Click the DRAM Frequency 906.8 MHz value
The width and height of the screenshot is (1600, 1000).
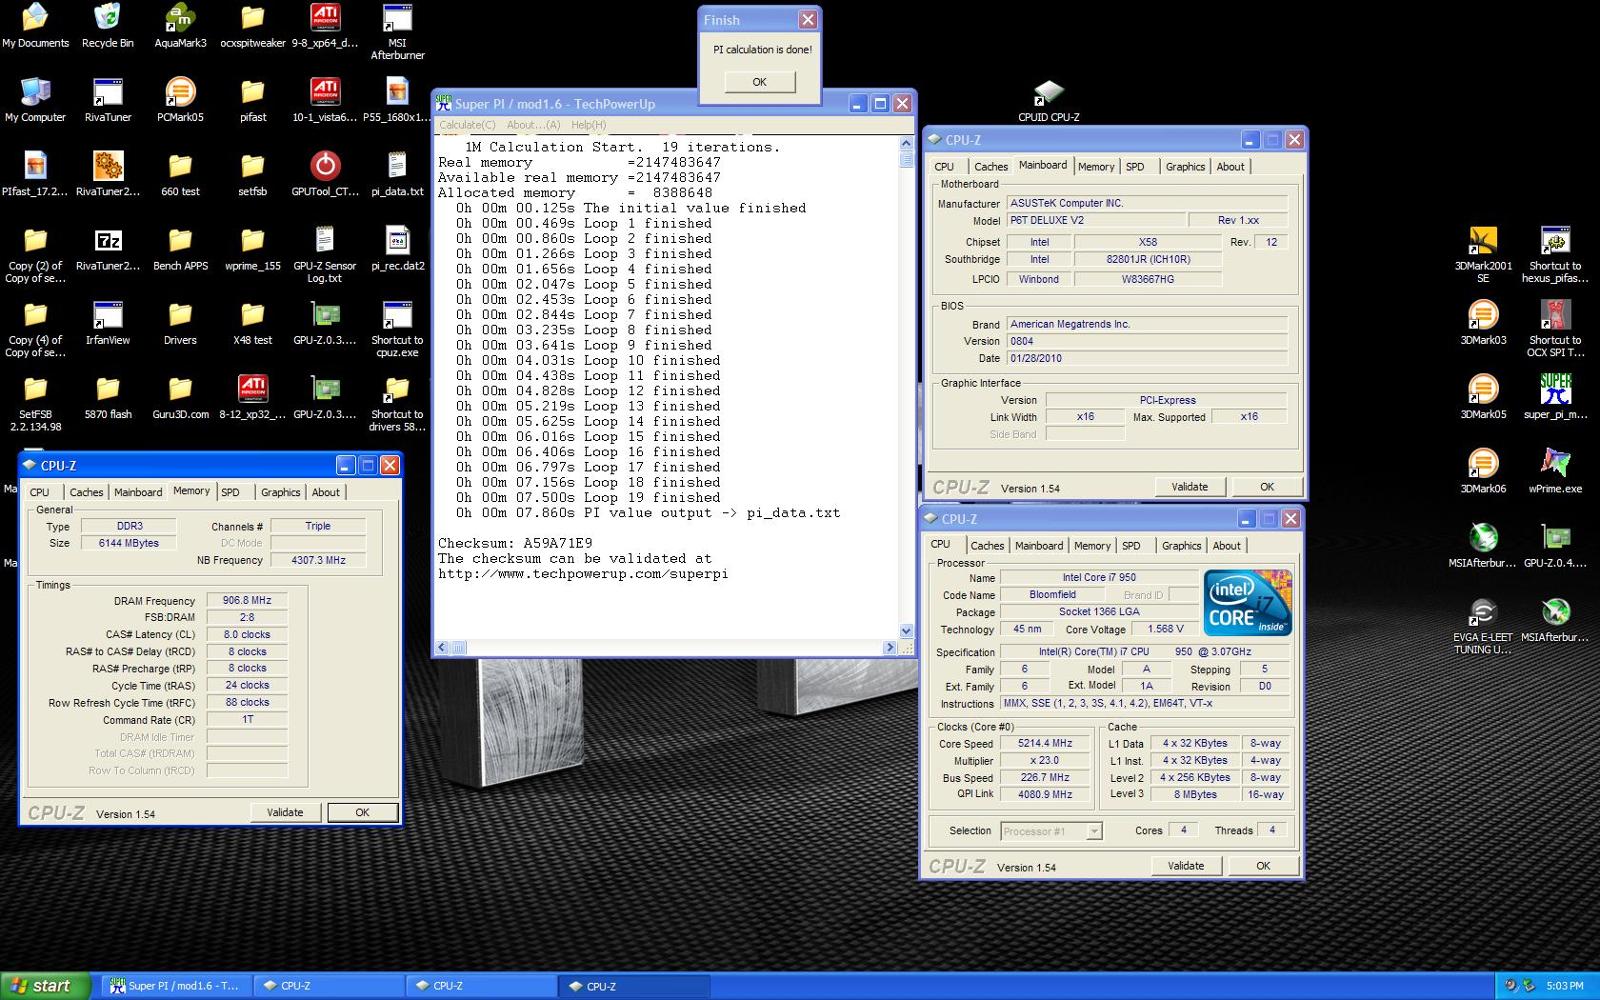click(x=247, y=600)
